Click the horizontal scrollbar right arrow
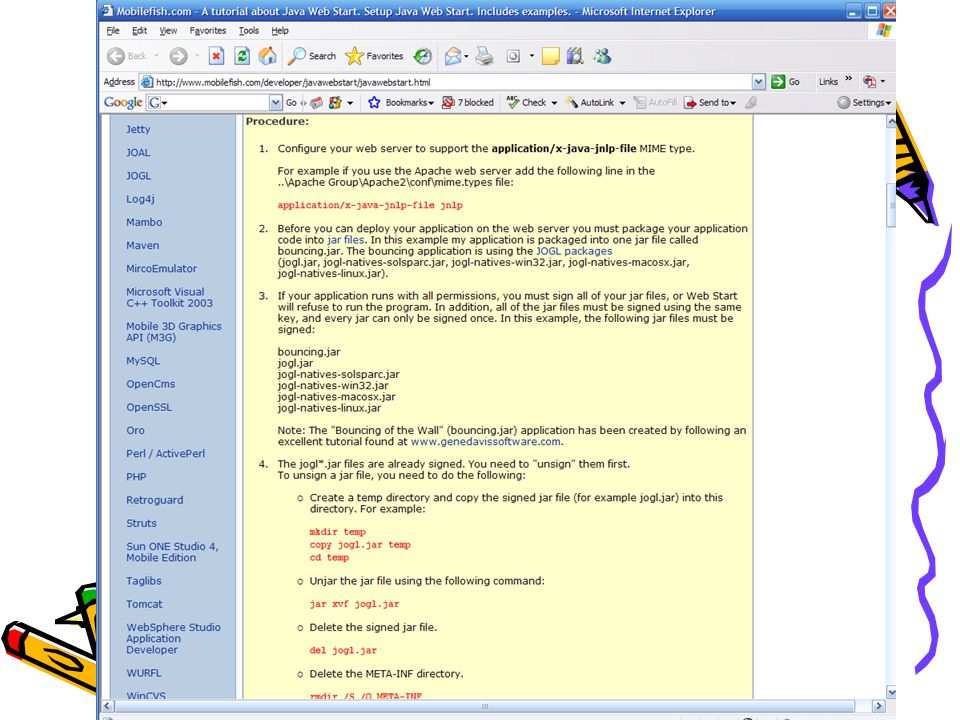This screenshot has width=960, height=720. tap(878, 706)
